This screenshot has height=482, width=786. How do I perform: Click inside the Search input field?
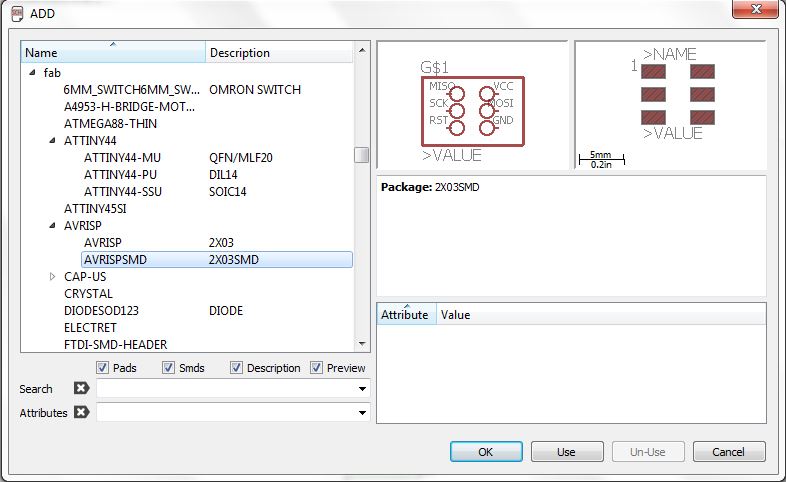[x=233, y=389]
